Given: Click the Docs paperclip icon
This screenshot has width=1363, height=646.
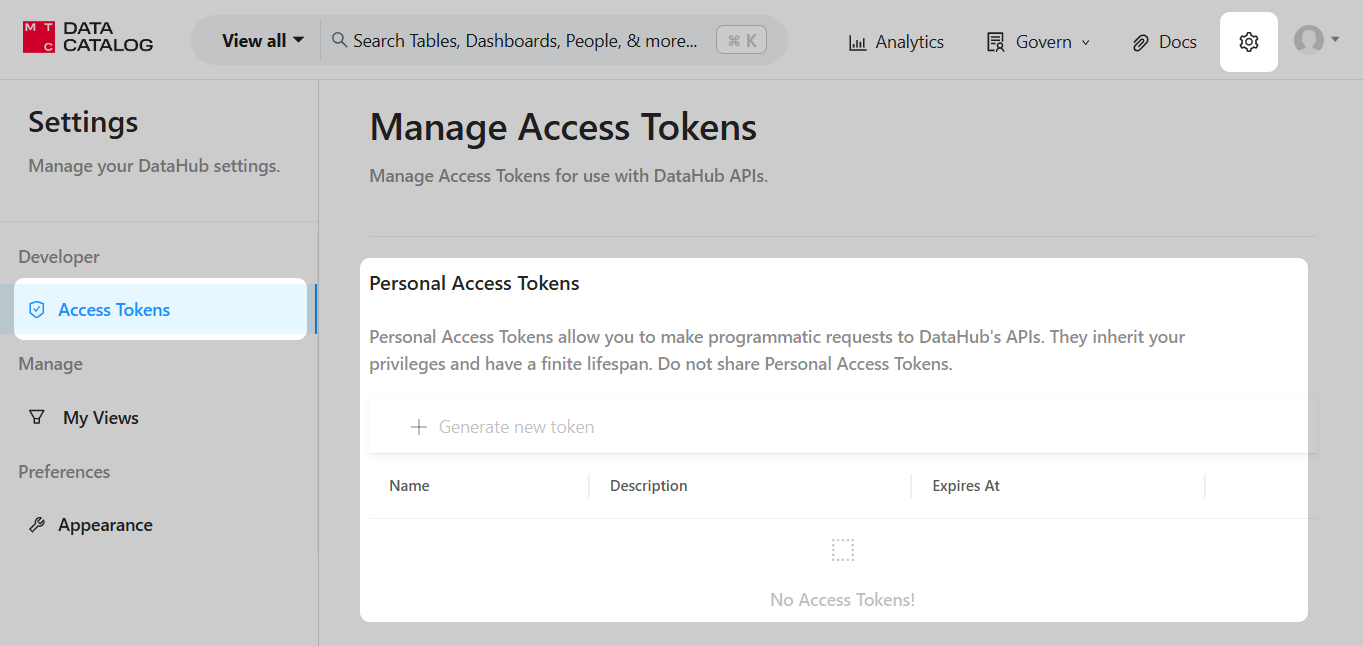Looking at the screenshot, I should [1140, 42].
